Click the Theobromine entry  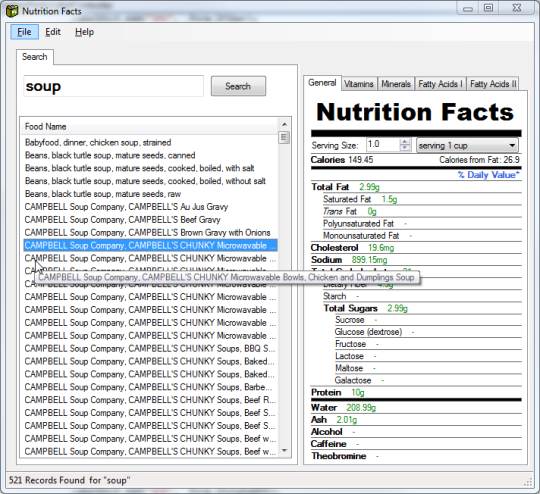[345, 456]
